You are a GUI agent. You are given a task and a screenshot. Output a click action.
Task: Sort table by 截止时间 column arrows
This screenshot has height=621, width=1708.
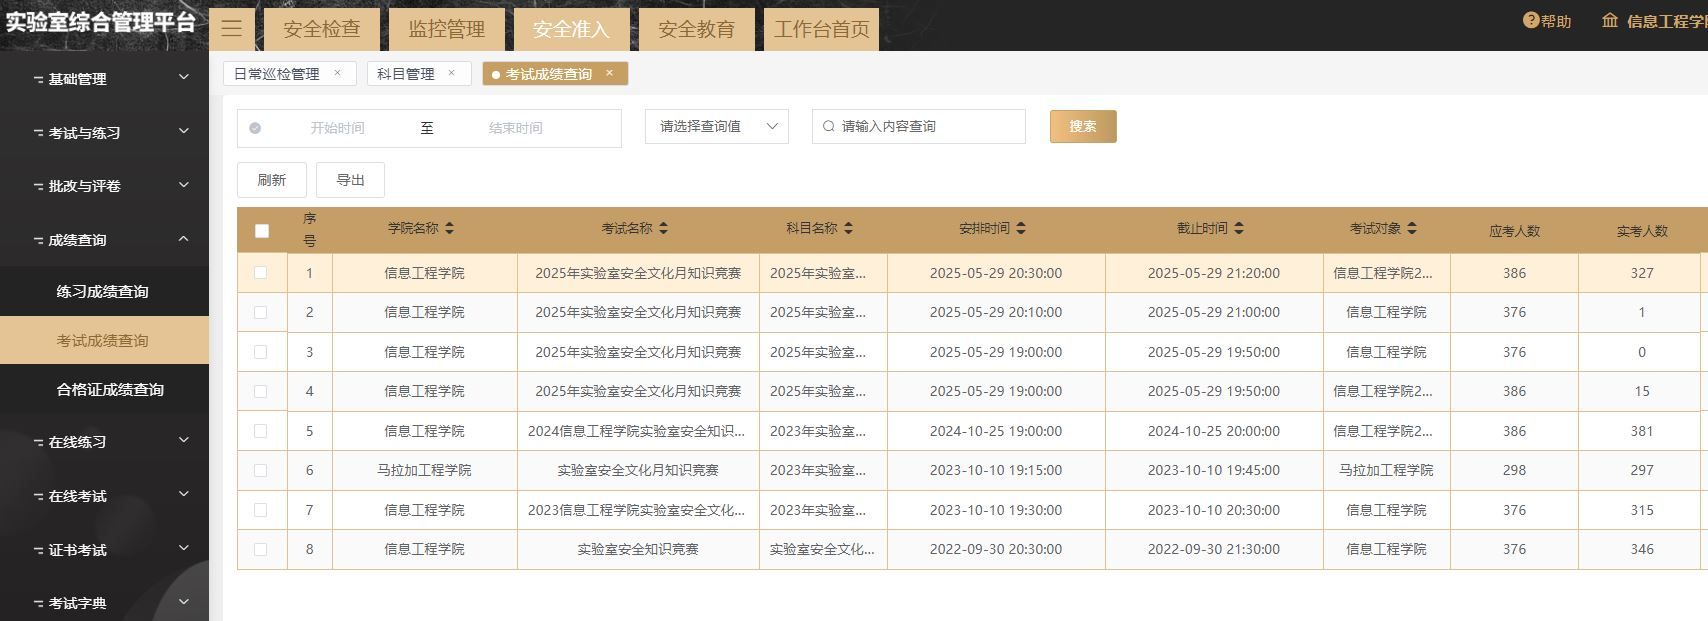click(1238, 228)
